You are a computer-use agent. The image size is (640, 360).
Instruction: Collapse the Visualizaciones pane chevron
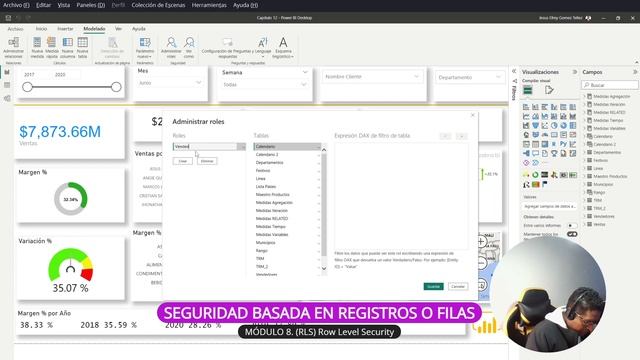point(575,72)
